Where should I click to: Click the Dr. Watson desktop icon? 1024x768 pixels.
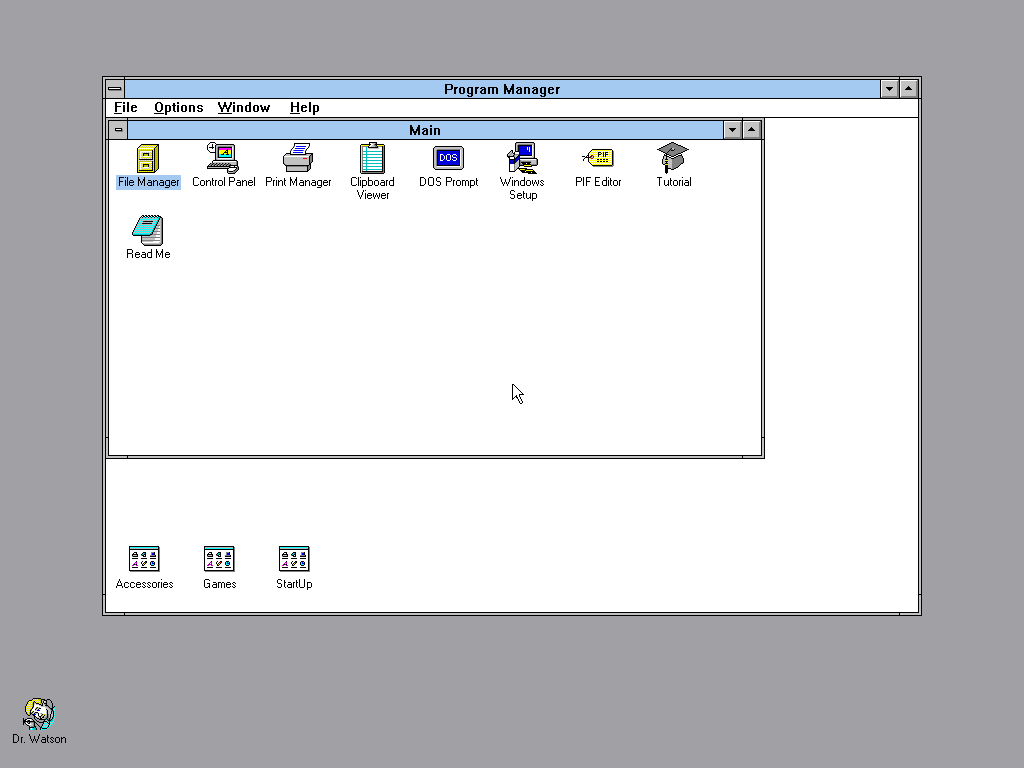(39, 713)
